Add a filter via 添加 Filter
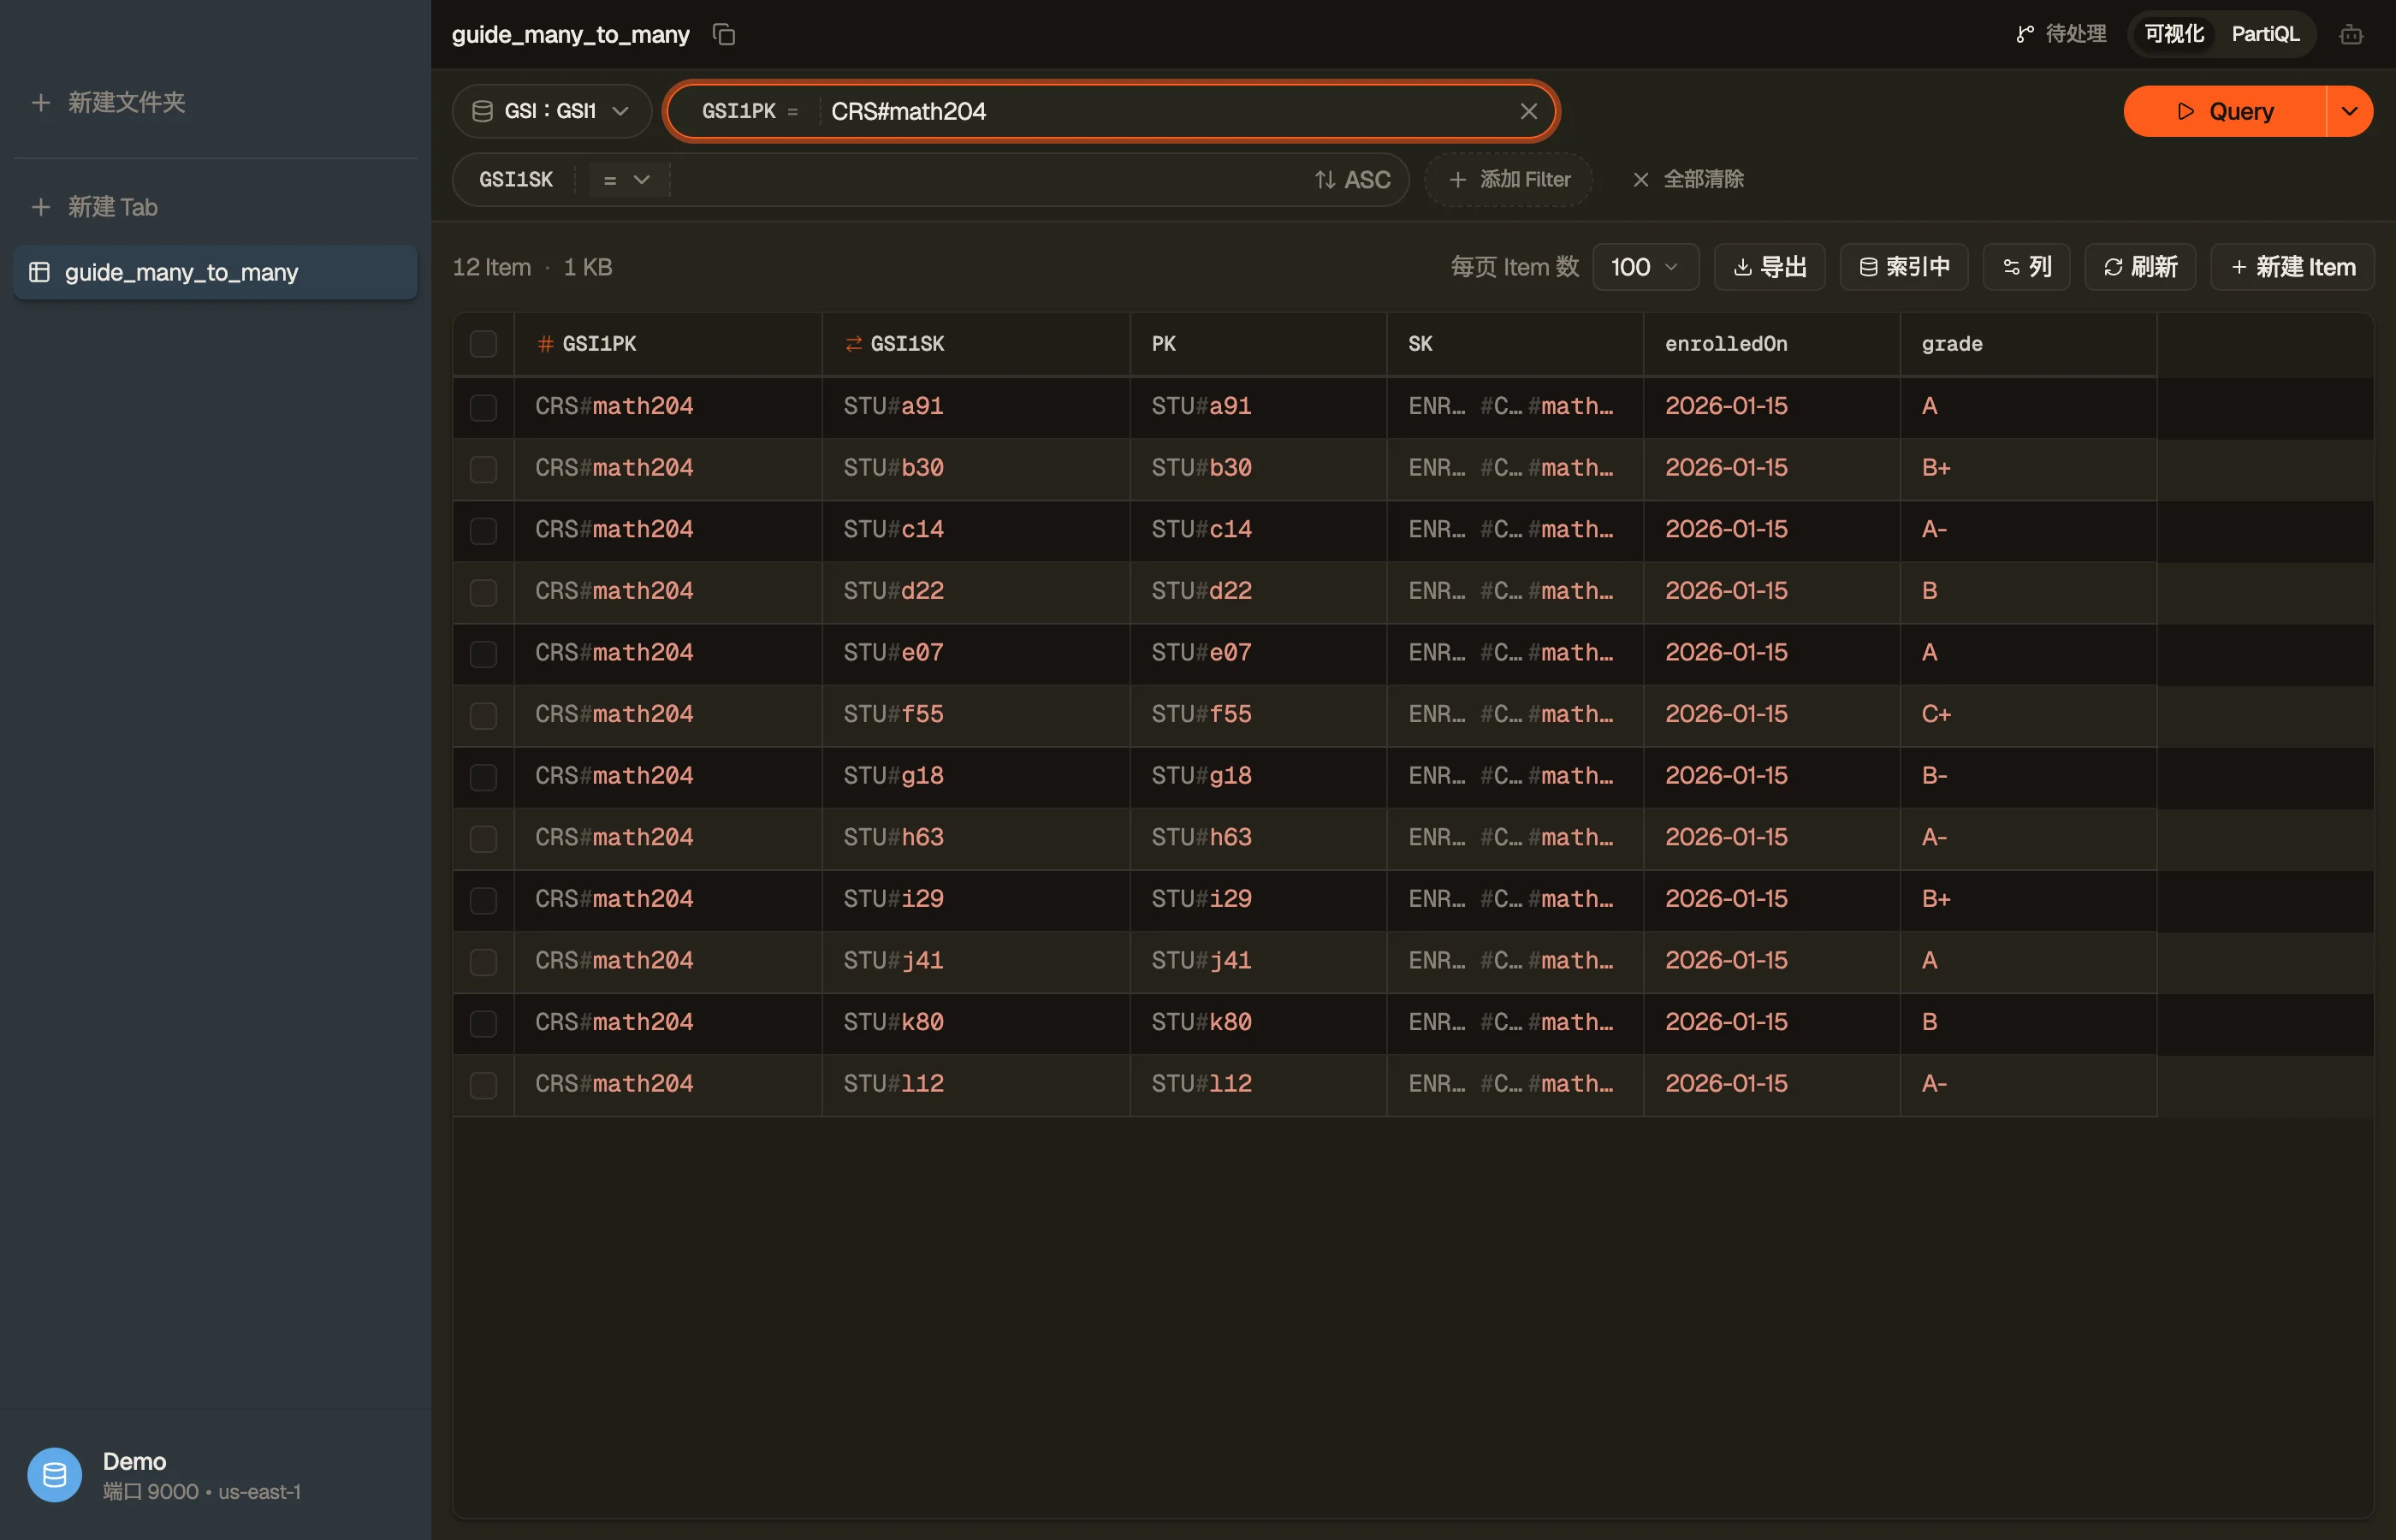This screenshot has height=1540, width=2396. (x=1508, y=179)
